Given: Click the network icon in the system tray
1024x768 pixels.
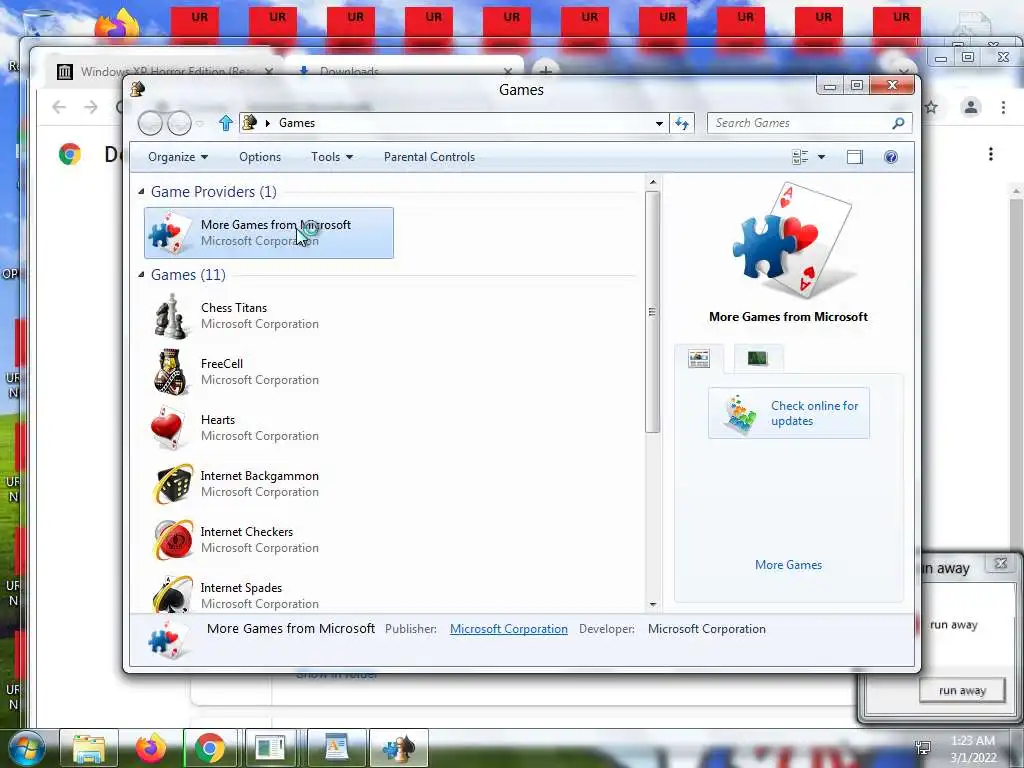Looking at the screenshot, I should [923, 748].
